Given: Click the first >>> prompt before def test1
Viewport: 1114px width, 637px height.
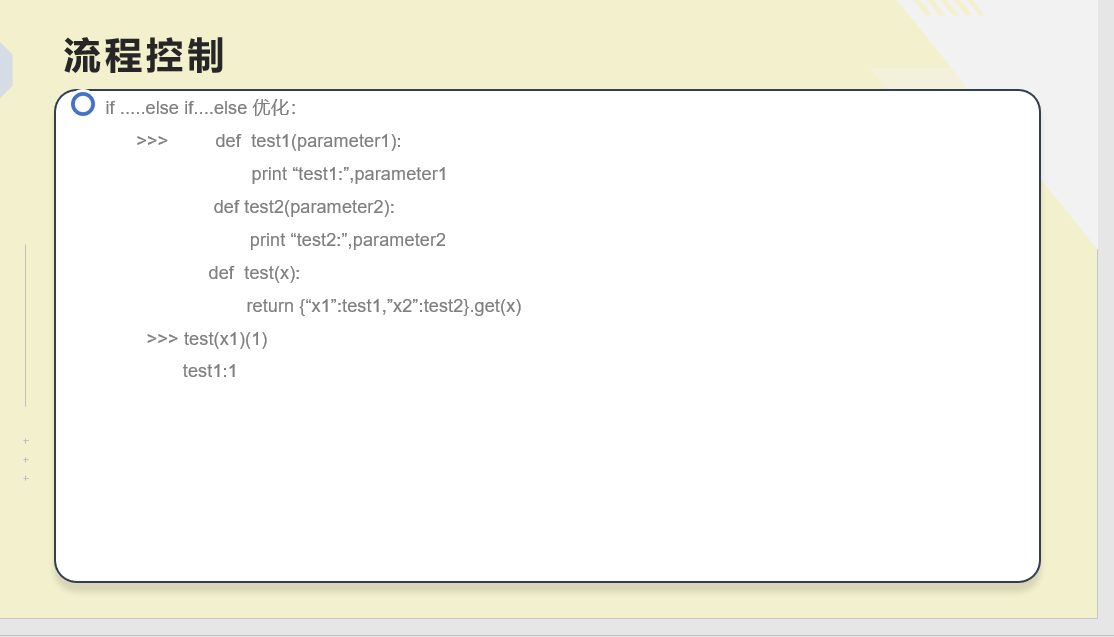Looking at the screenshot, I should [x=152, y=141].
